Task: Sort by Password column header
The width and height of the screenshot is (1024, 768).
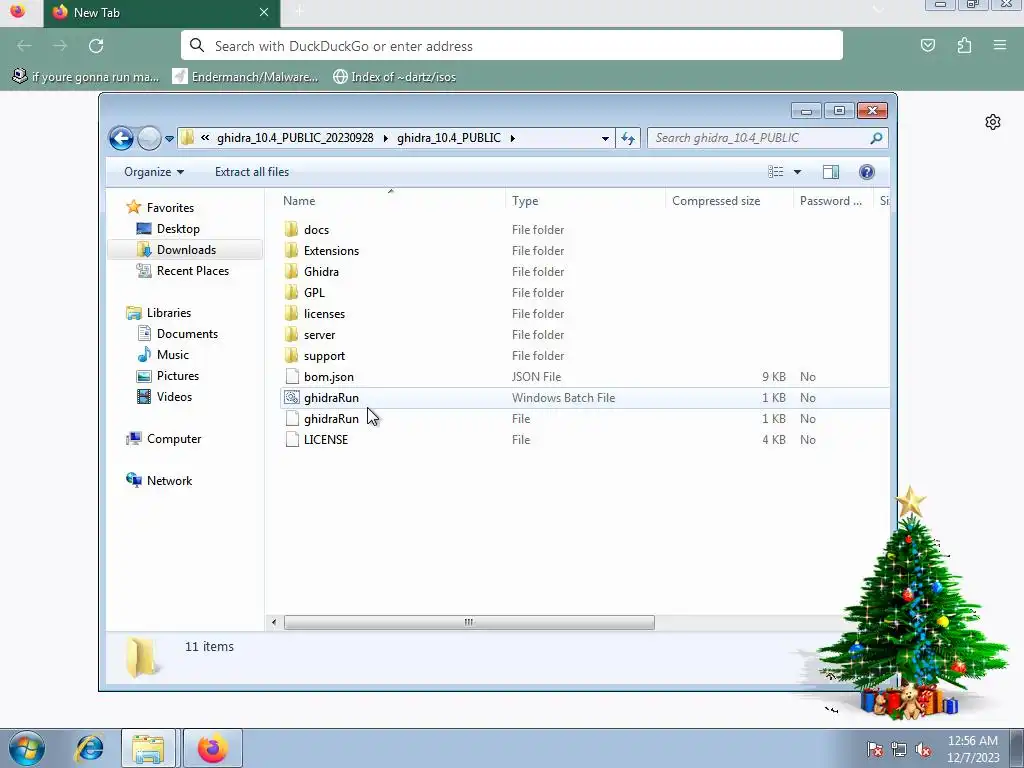Action: 833,200
